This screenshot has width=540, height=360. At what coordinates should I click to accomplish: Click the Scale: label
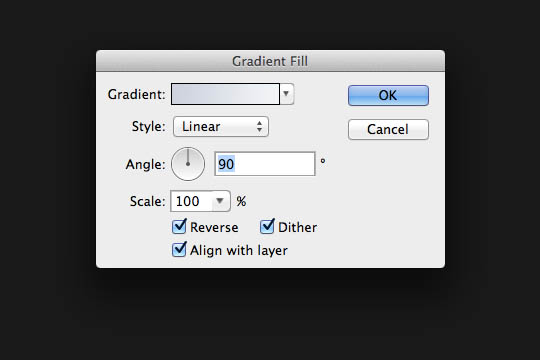click(x=147, y=201)
